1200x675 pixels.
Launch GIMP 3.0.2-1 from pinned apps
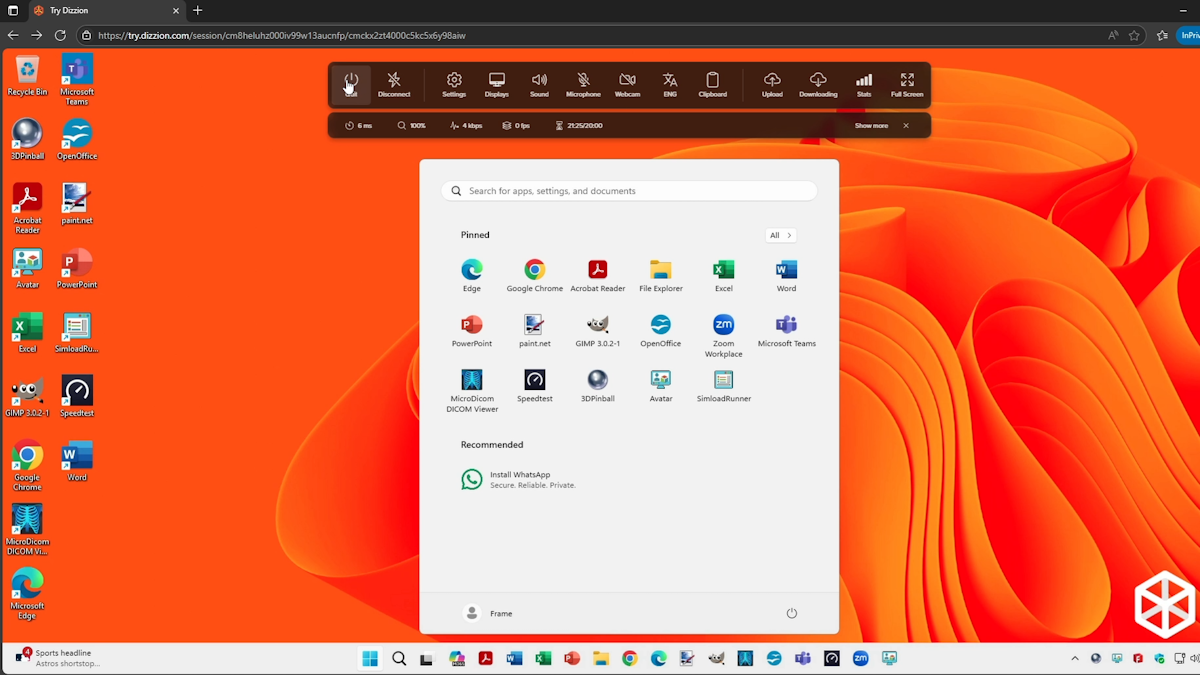click(x=597, y=331)
